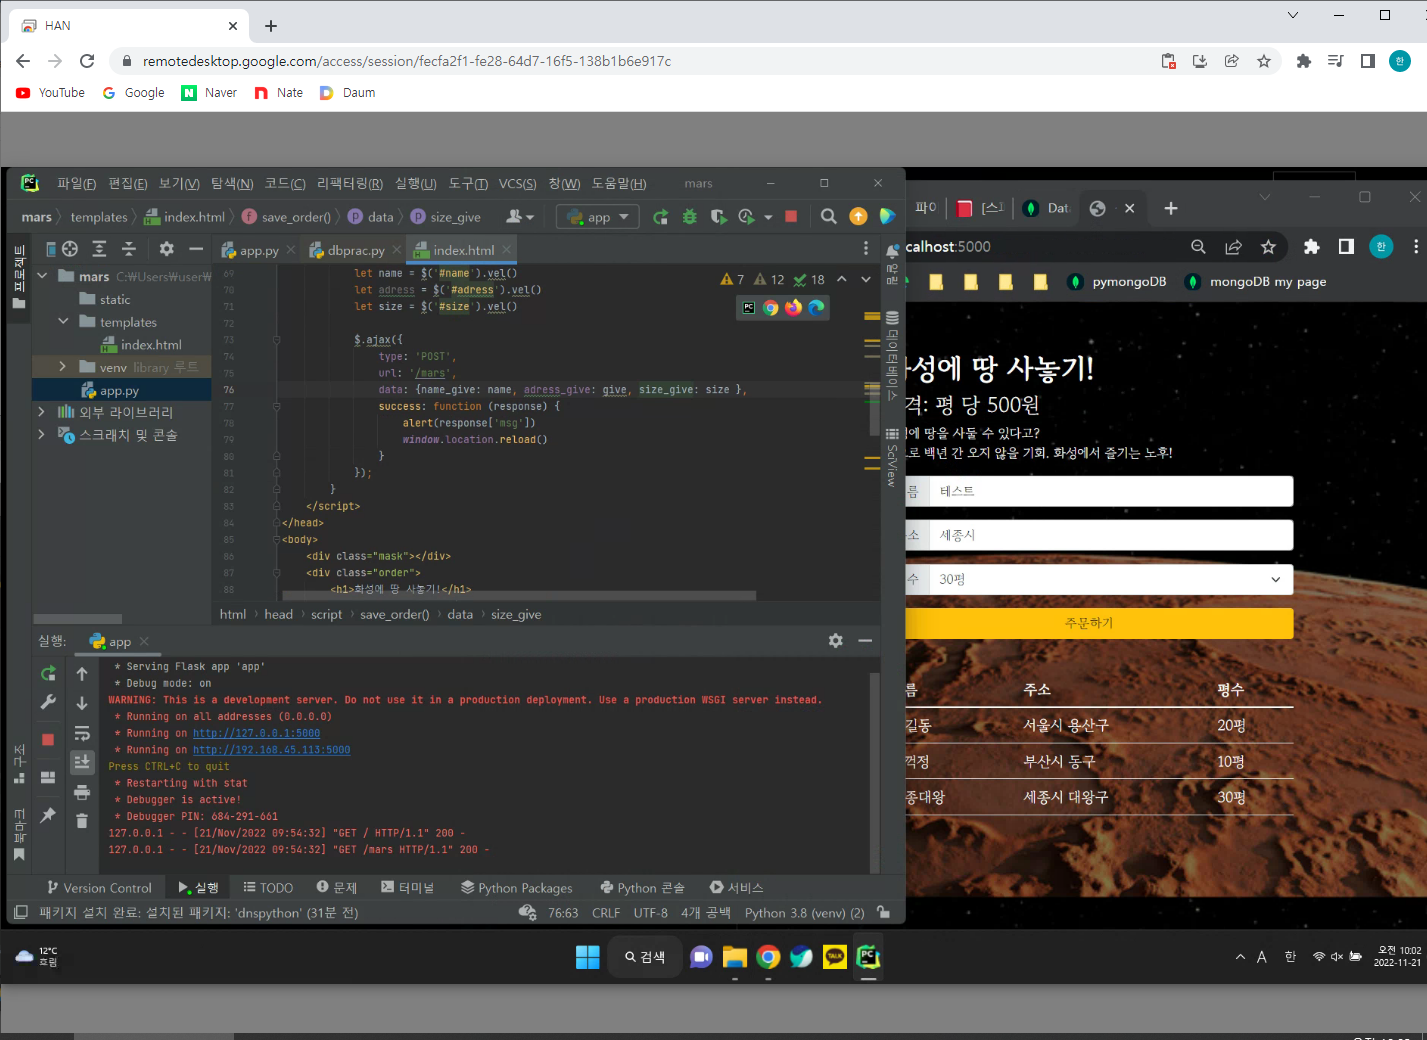Expand the venv folder
This screenshot has width=1427, height=1040.
pyautogui.click(x=63, y=367)
